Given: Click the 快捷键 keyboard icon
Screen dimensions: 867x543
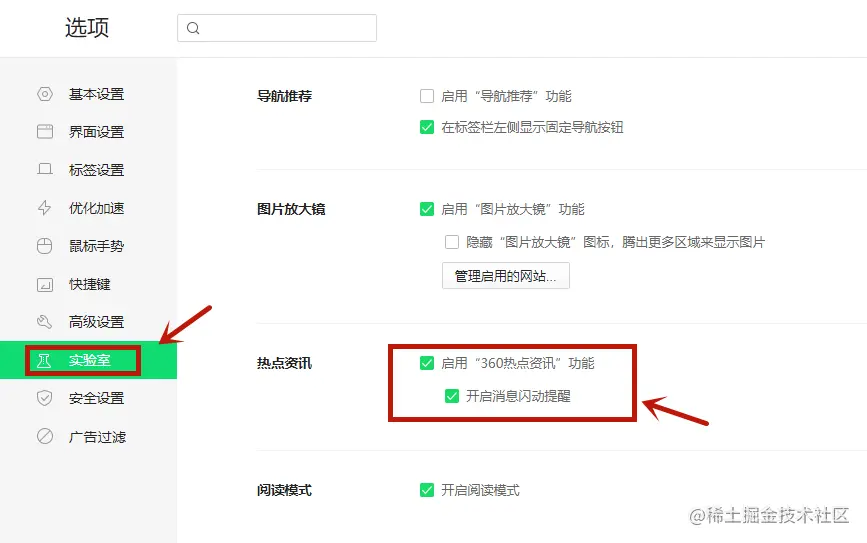Looking at the screenshot, I should [x=45, y=284].
